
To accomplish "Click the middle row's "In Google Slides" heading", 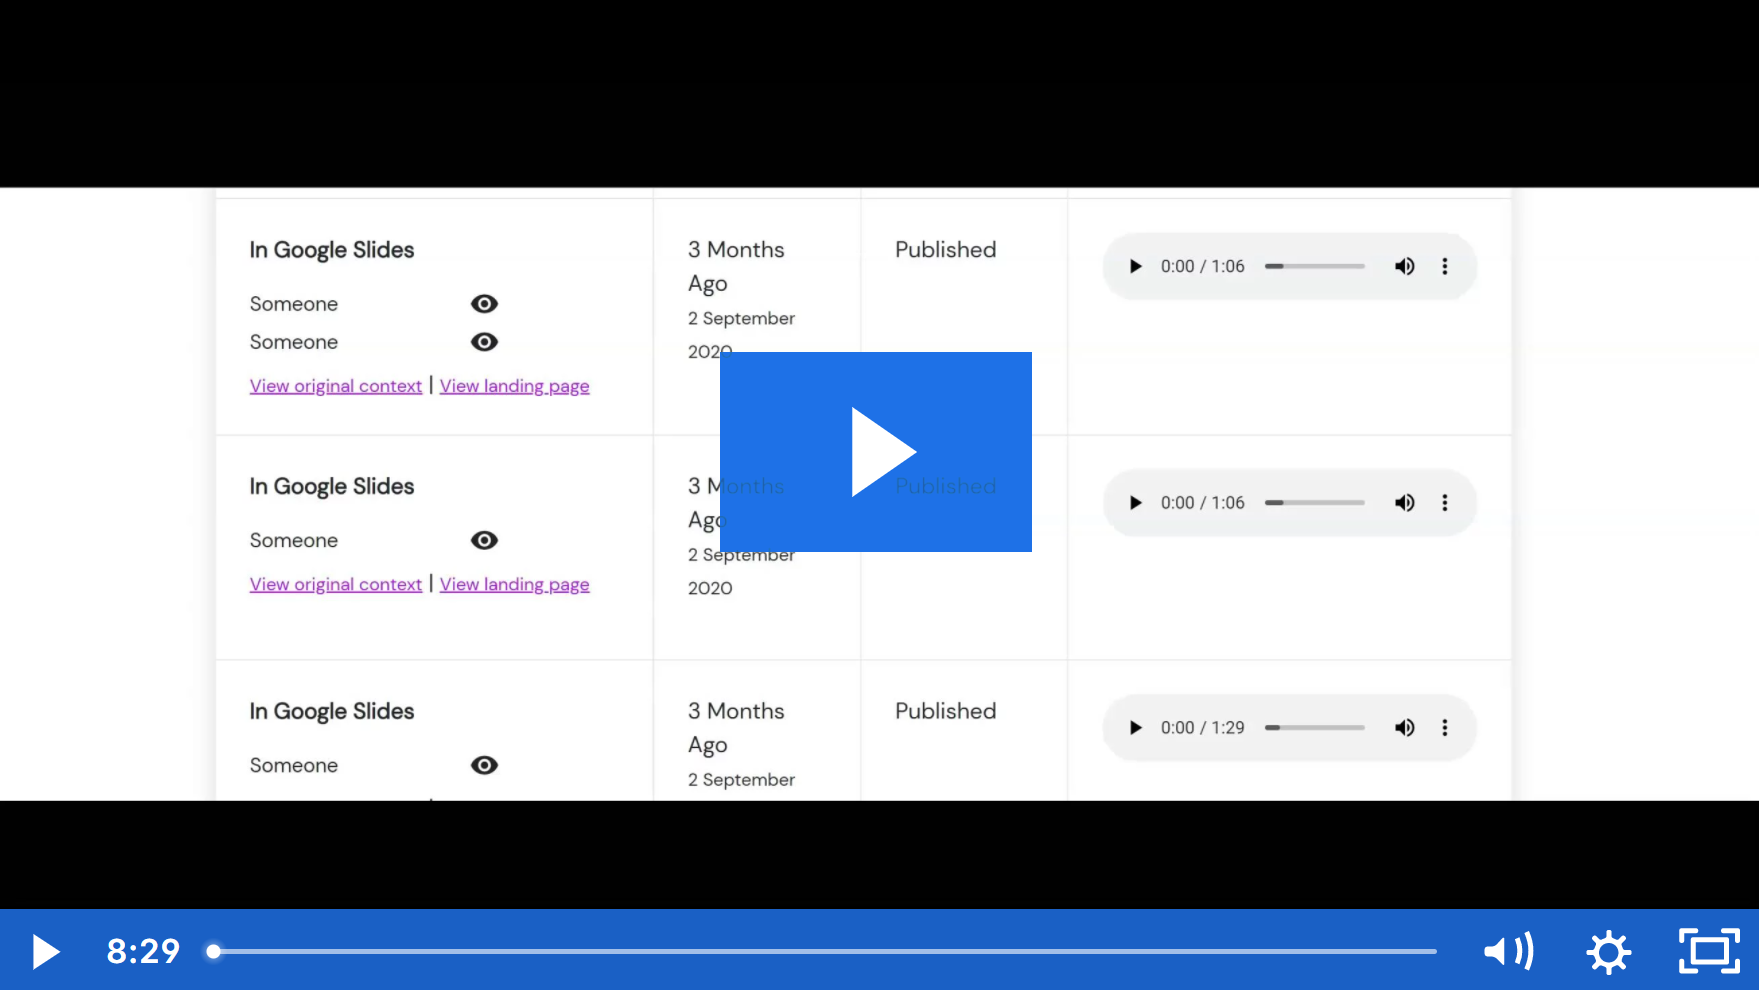I will [332, 487].
